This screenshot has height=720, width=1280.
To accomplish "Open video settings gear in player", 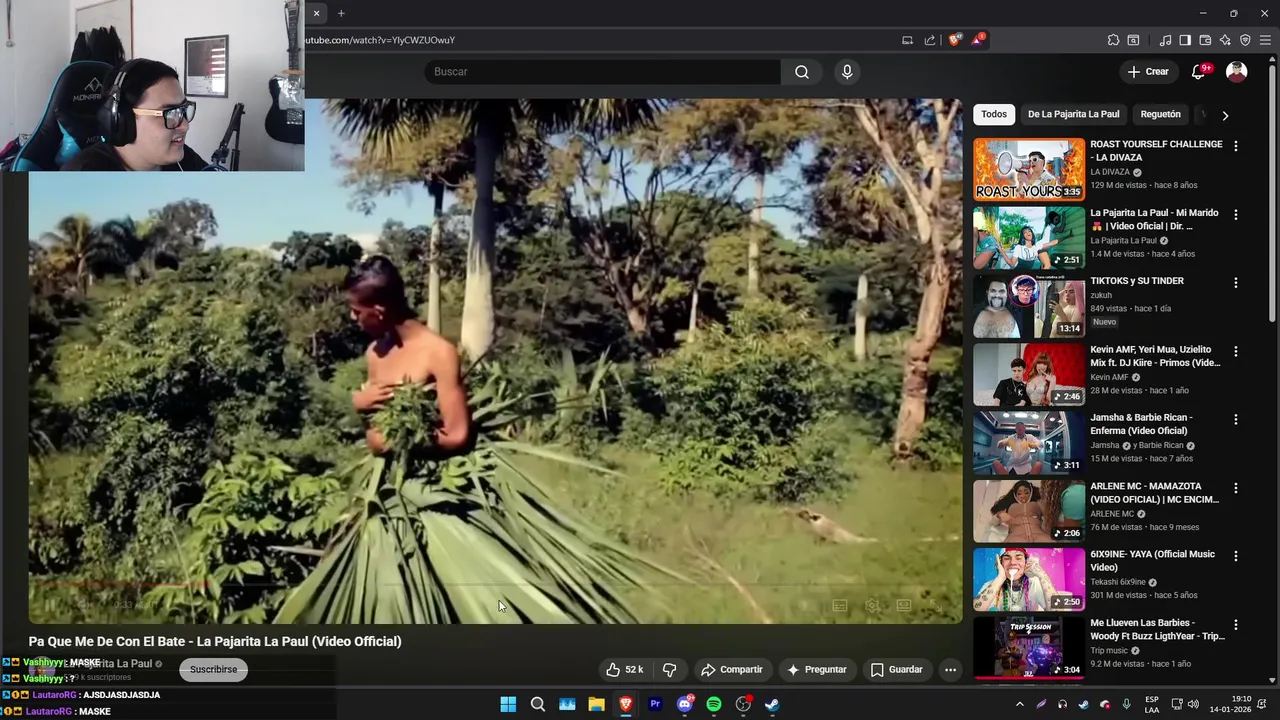I will click(872, 606).
